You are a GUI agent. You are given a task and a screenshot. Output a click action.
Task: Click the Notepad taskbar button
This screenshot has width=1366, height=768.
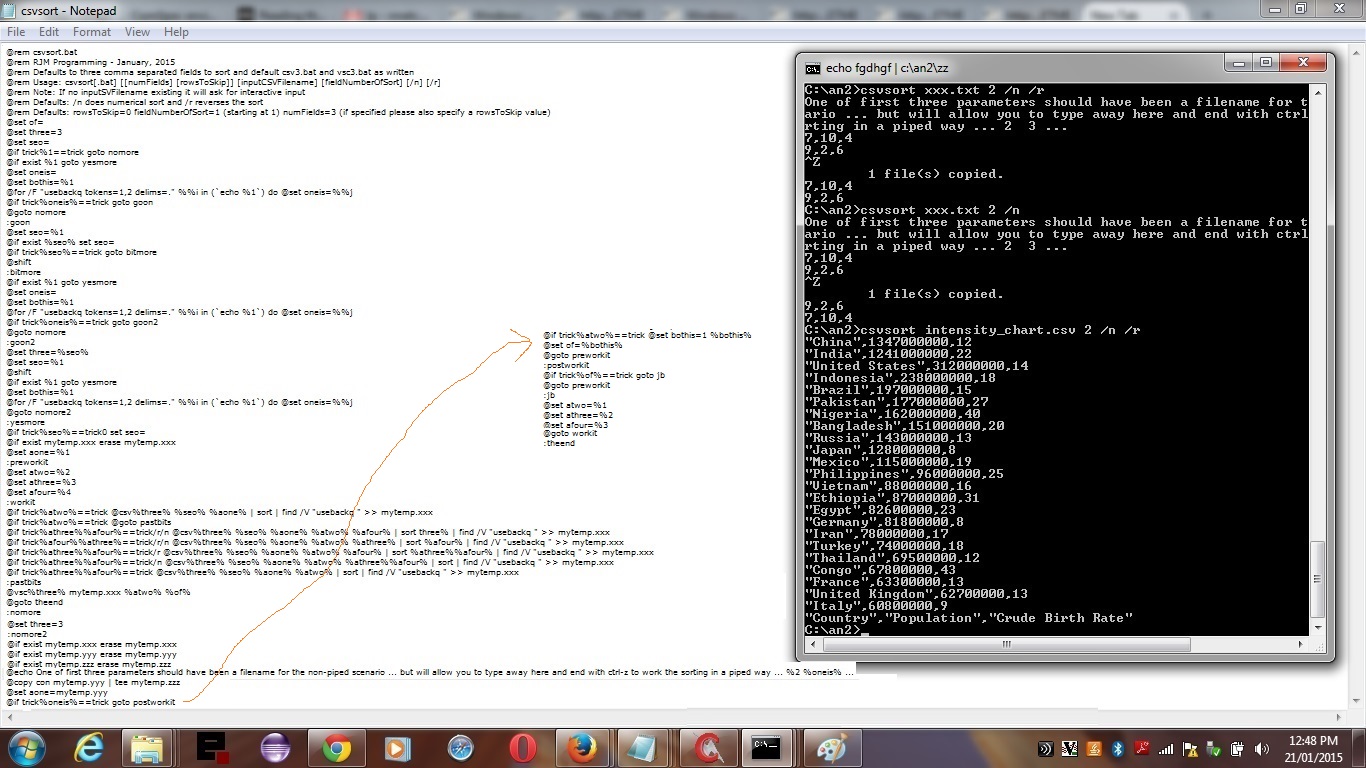[643, 748]
